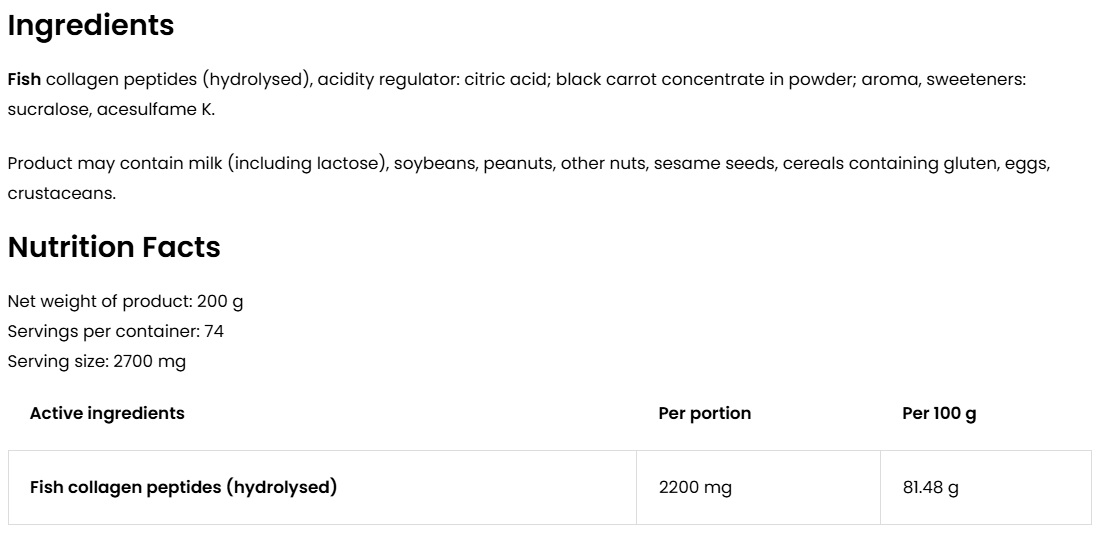Click the citric acid ingredient text
Screen dimensions: 1098x533
pos(504,80)
